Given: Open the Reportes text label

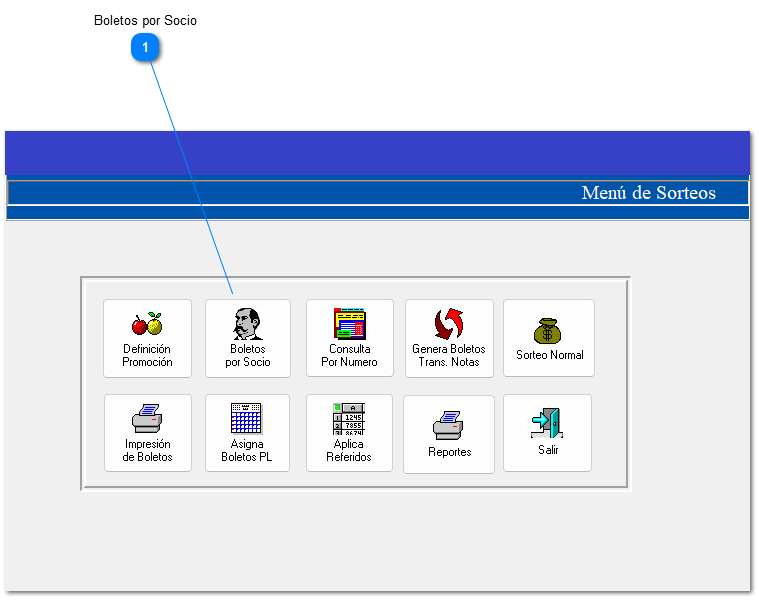Looking at the screenshot, I should tap(449, 452).
